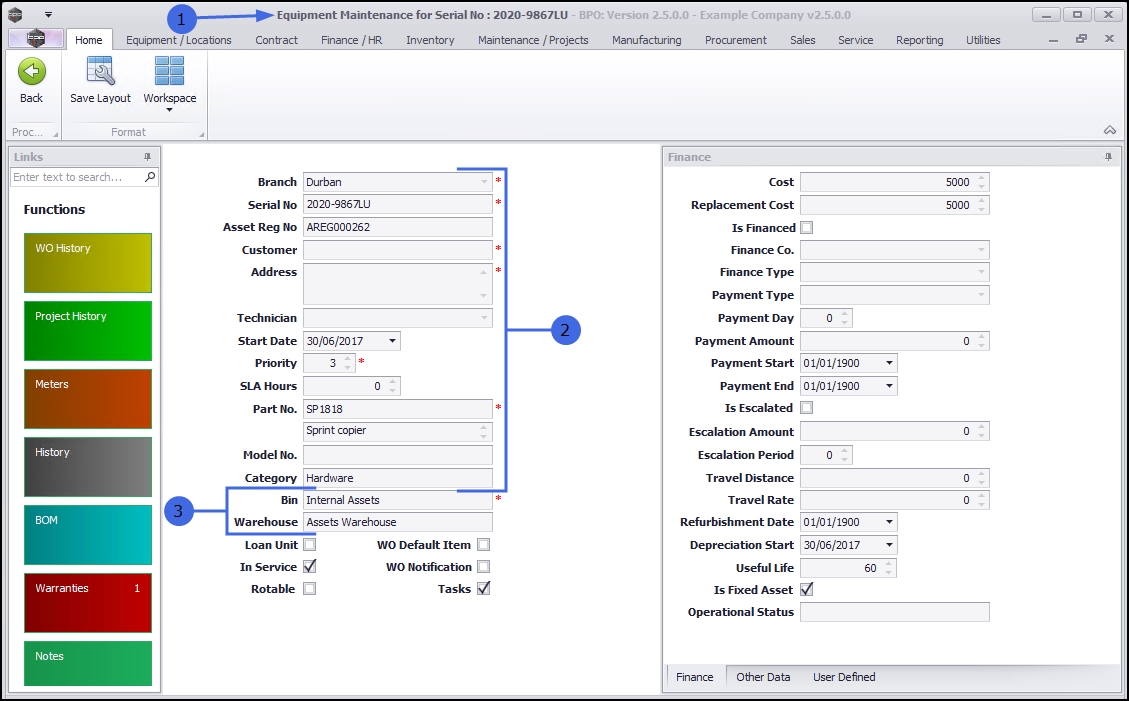
Task: Click the Meters orange tile
Action: click(x=88, y=398)
